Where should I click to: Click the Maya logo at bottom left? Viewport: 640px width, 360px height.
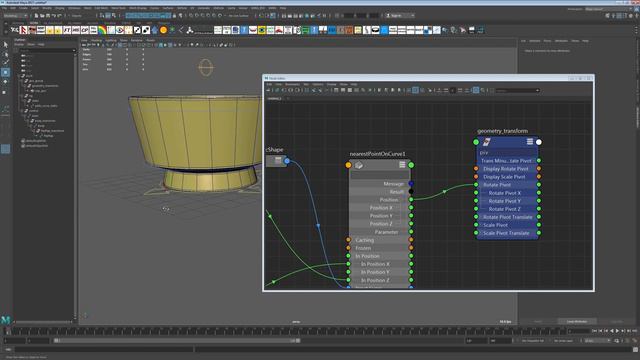[6, 320]
